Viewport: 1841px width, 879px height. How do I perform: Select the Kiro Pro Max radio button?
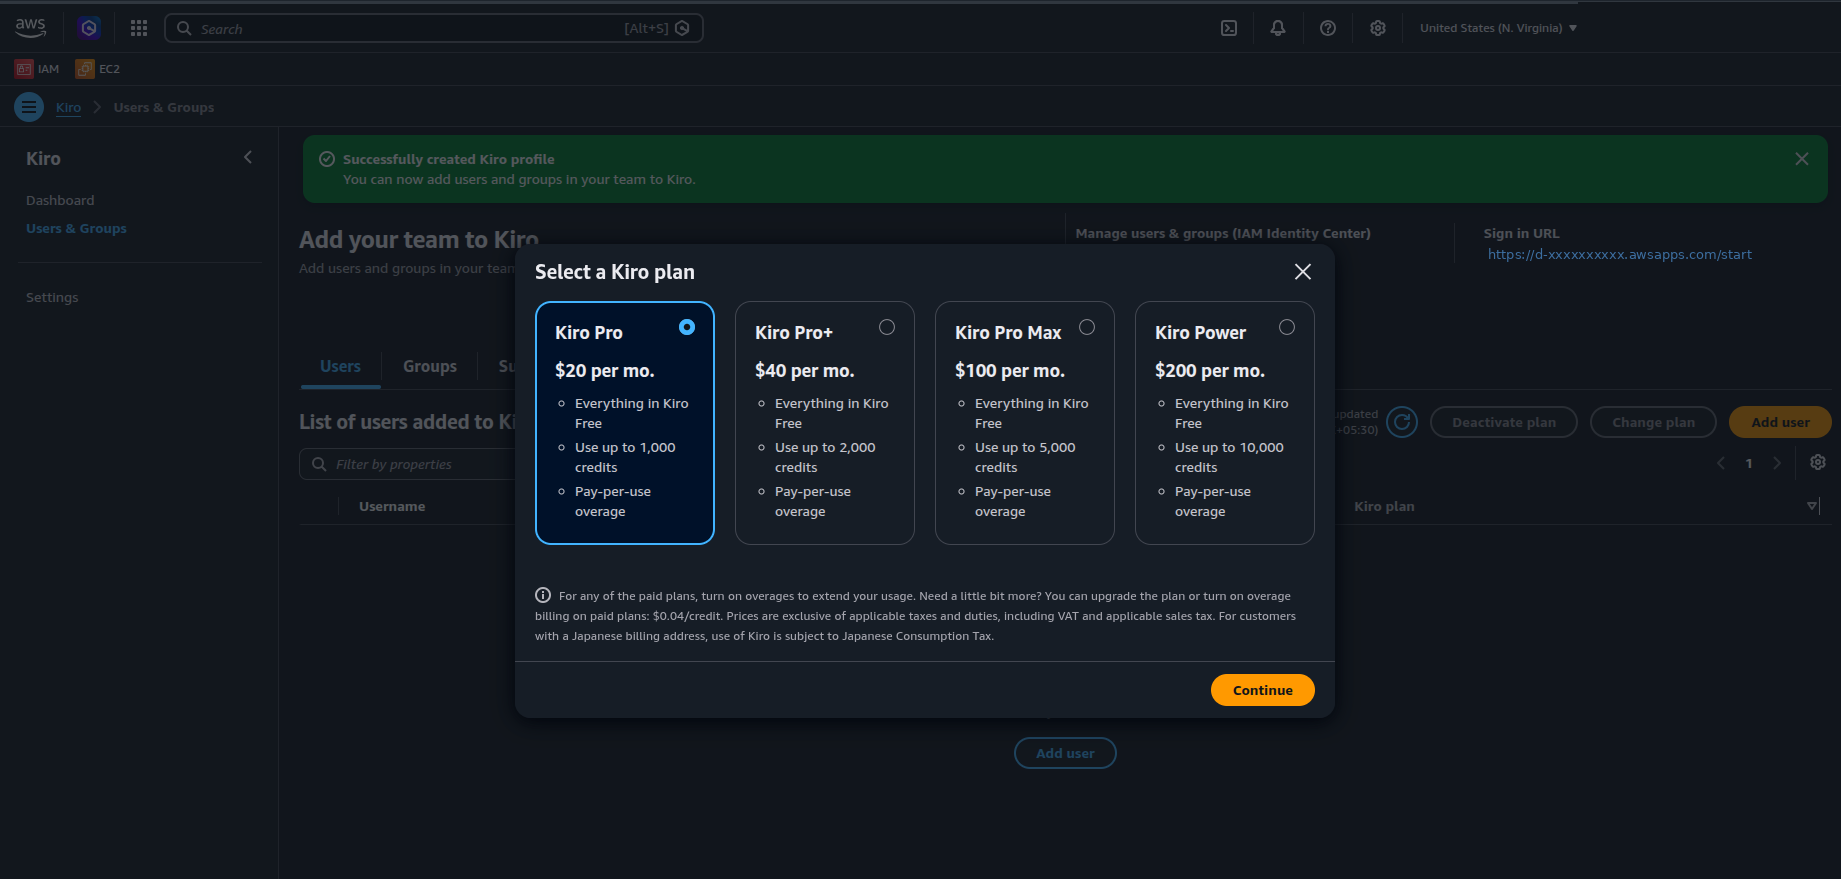pyautogui.click(x=1087, y=327)
